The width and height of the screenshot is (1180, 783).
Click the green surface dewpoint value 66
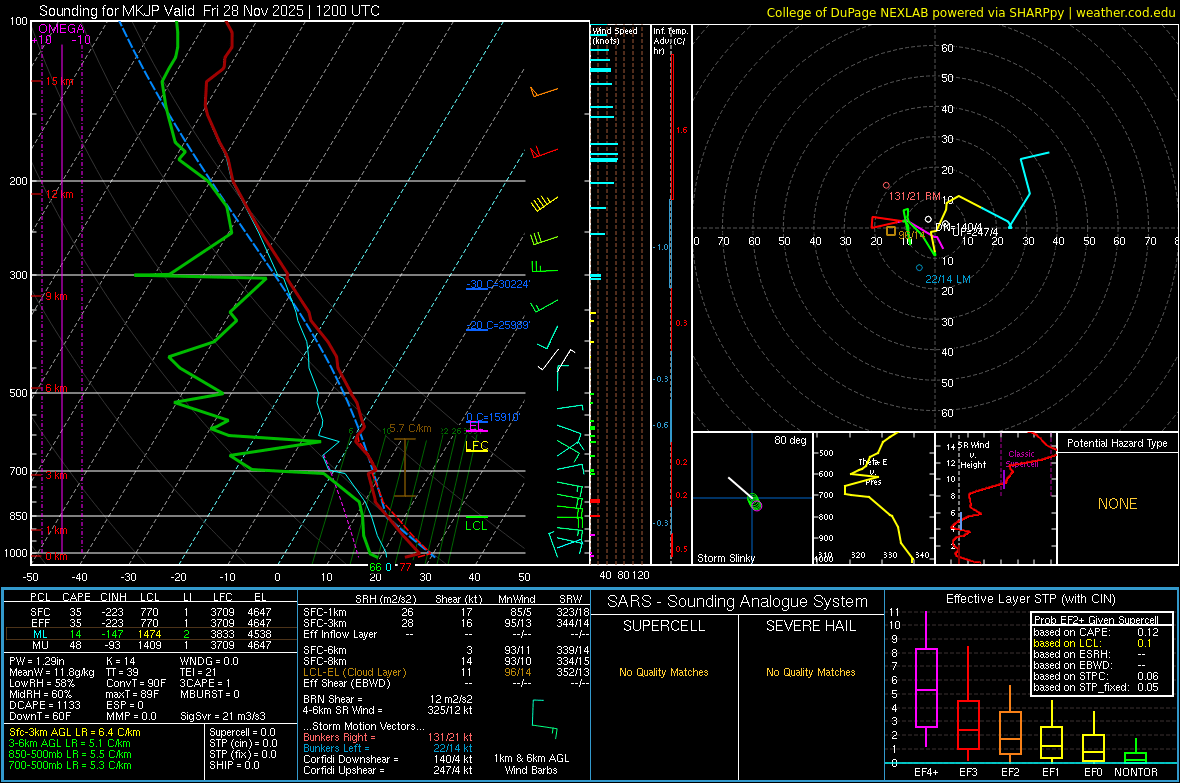(x=375, y=567)
